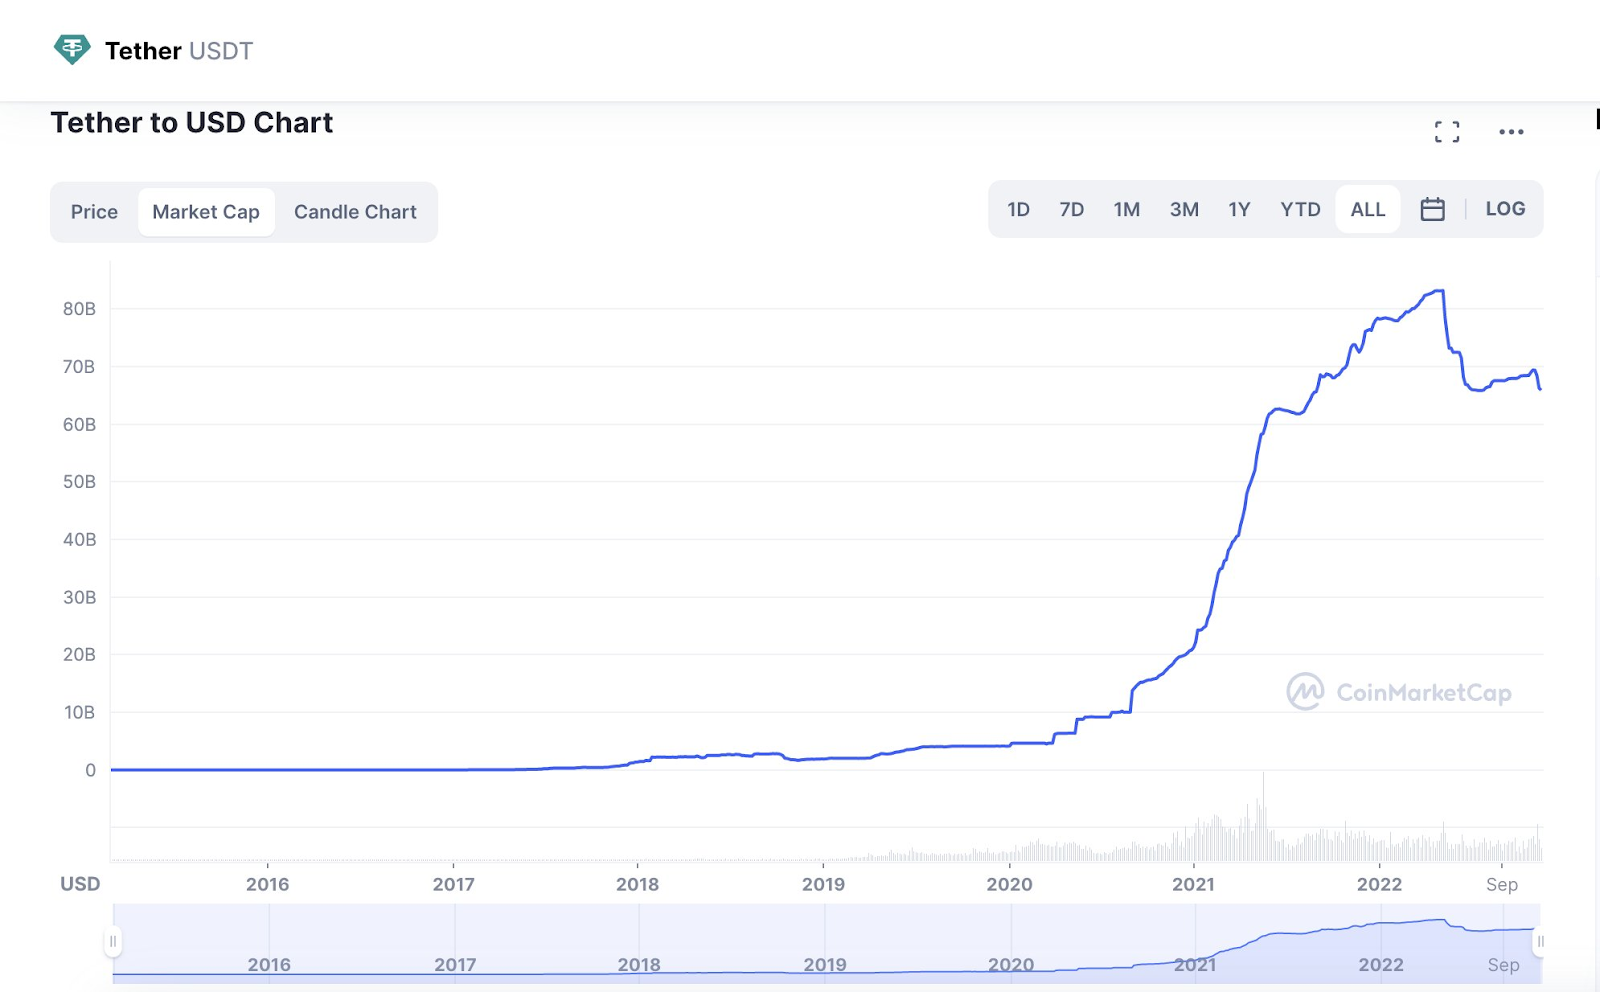Screen dimensions: 1600x992
Task: Click the 80B y-axis label
Action: [x=79, y=309]
